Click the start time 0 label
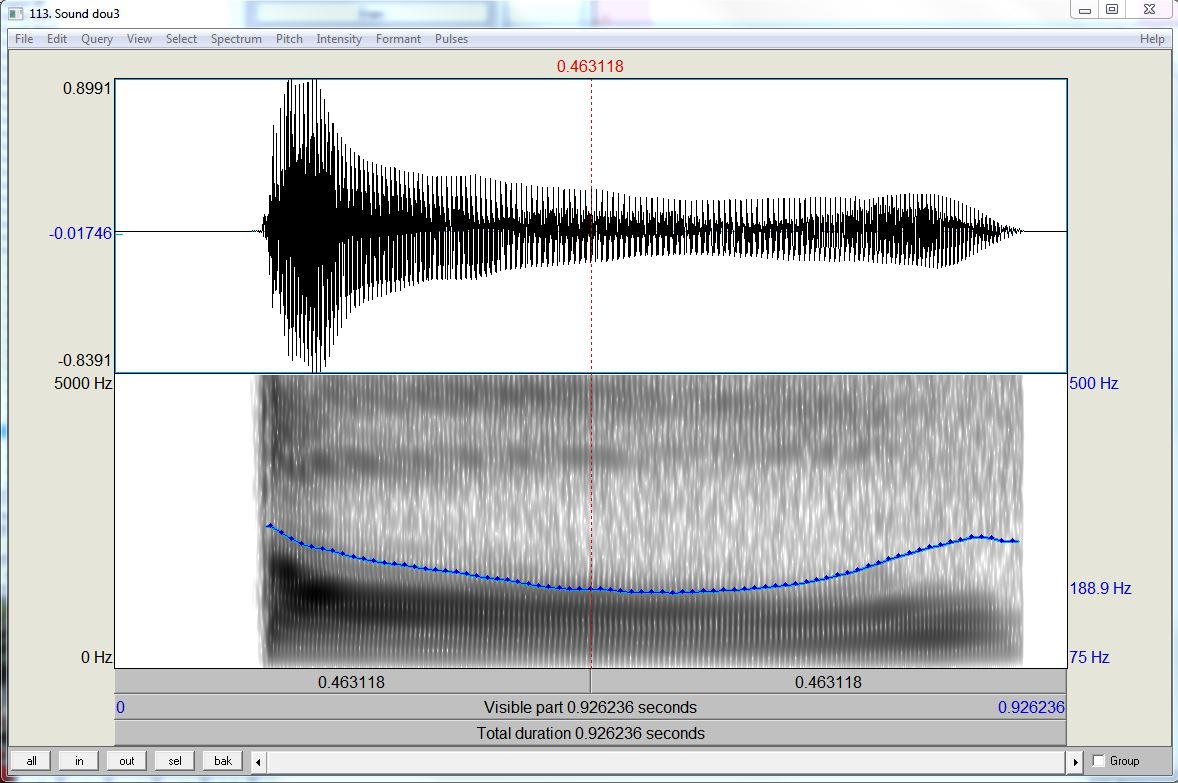Screen dimensions: 1178x783 pos(120,708)
